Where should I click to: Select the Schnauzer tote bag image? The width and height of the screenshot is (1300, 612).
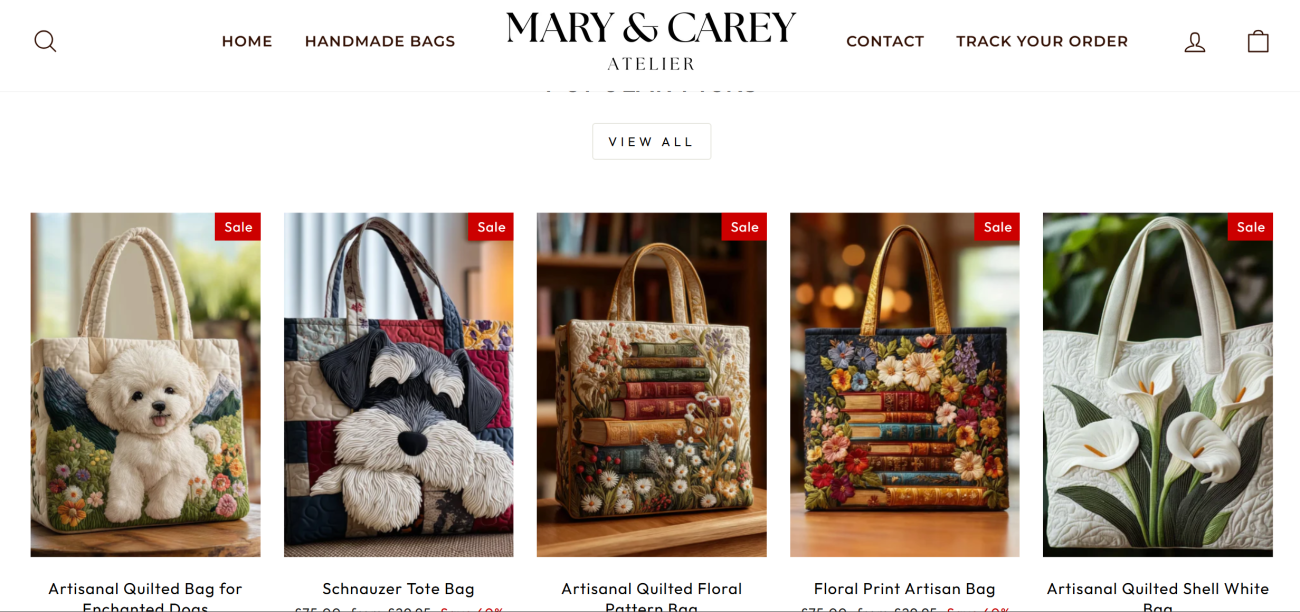tap(399, 385)
